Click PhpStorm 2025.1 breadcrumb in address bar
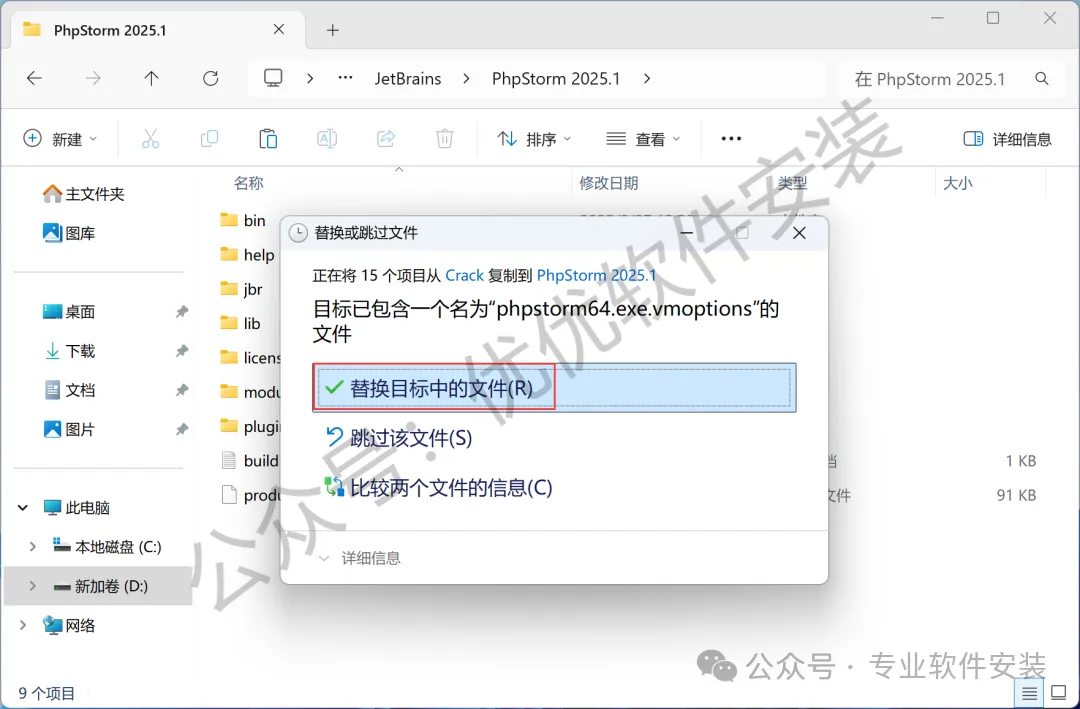1080x709 pixels. pos(556,79)
